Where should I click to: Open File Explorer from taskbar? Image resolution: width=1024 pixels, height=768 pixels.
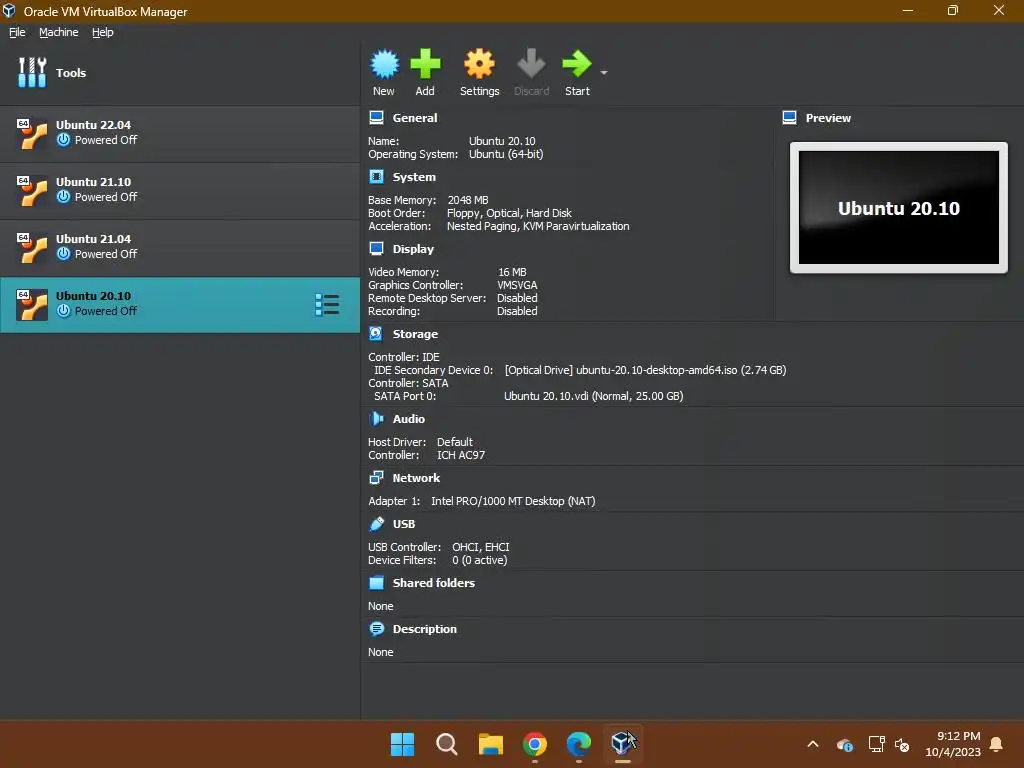tap(490, 744)
